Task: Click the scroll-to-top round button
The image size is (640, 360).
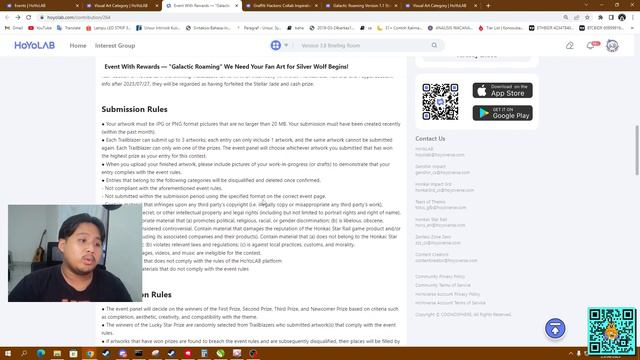Action: pos(555,328)
